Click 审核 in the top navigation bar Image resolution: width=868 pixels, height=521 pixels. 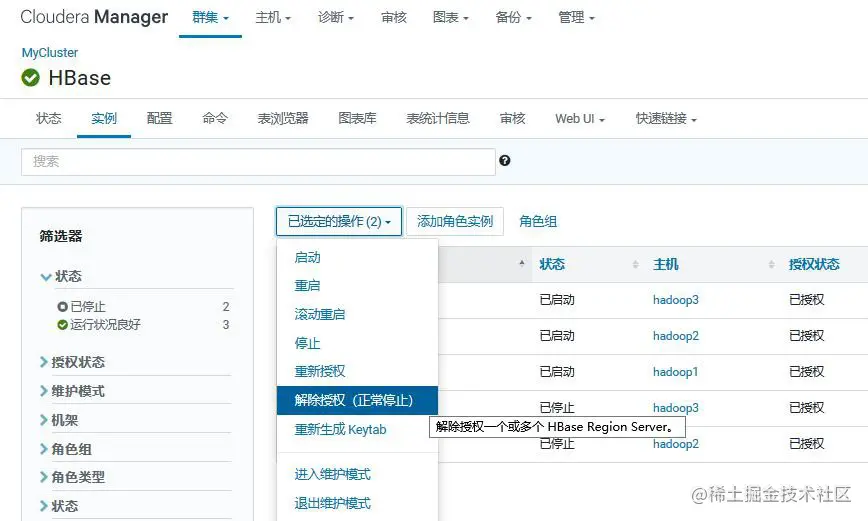coord(394,18)
